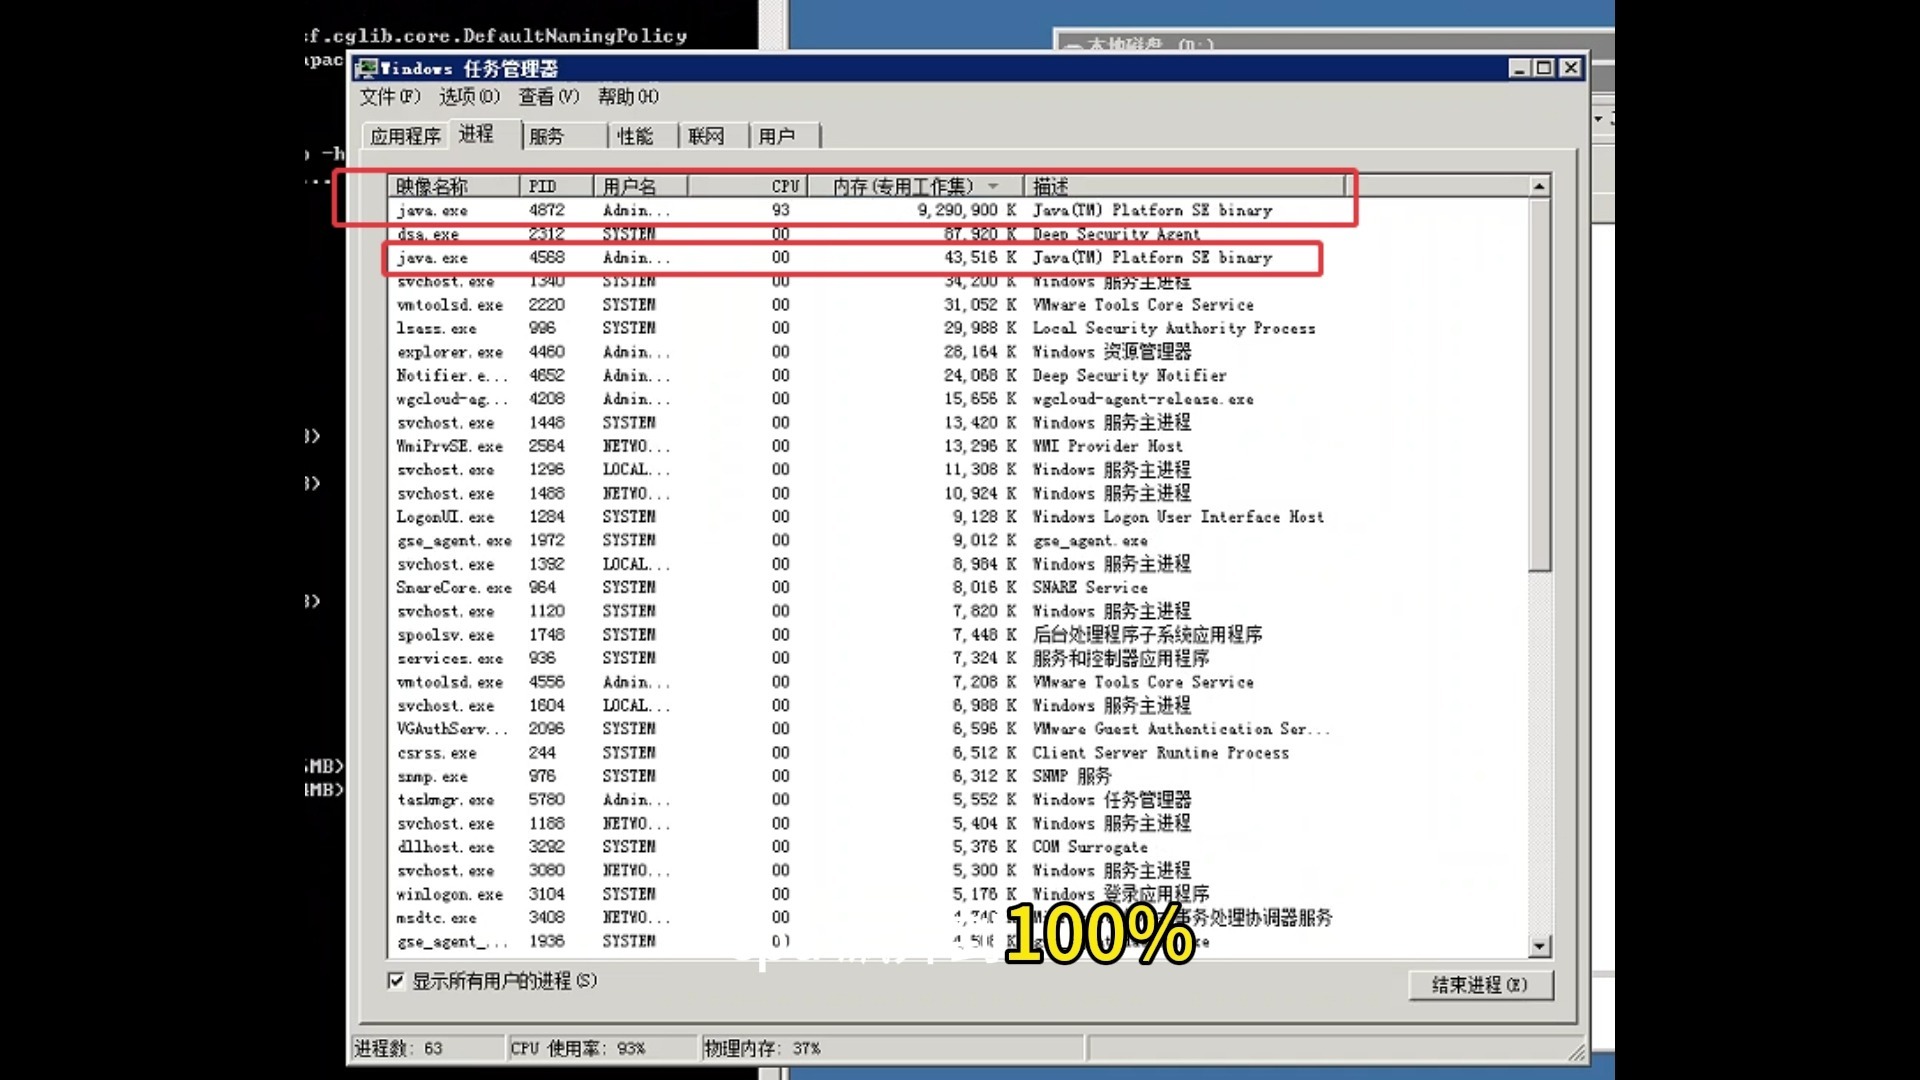Select svchost.exe with PID 1448
1920x1080 pixels.
pyautogui.click(x=868, y=423)
